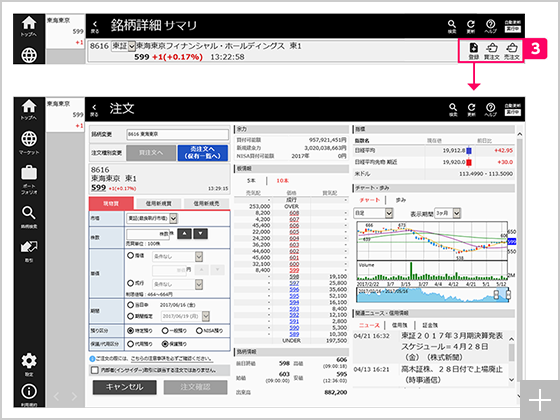Open help icon in 注文 header

pos(490,107)
